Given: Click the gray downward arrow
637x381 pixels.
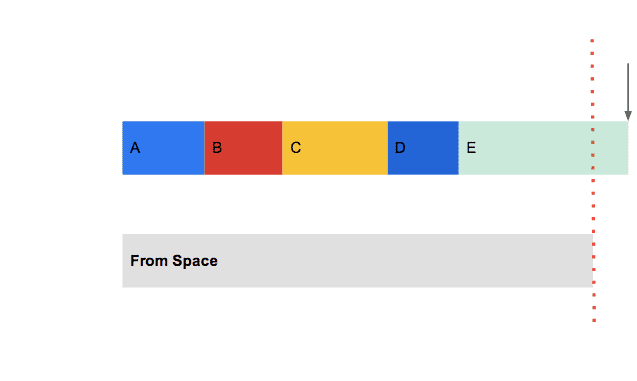Looking at the screenshot, I should [x=628, y=92].
